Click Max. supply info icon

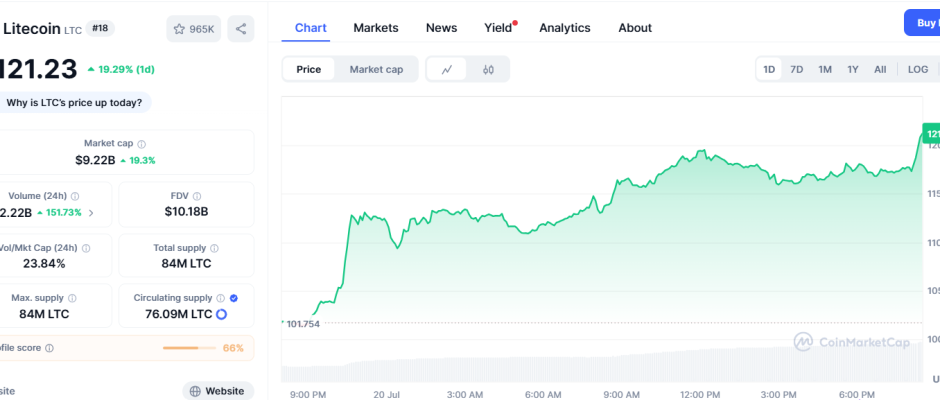pyautogui.click(x=74, y=298)
